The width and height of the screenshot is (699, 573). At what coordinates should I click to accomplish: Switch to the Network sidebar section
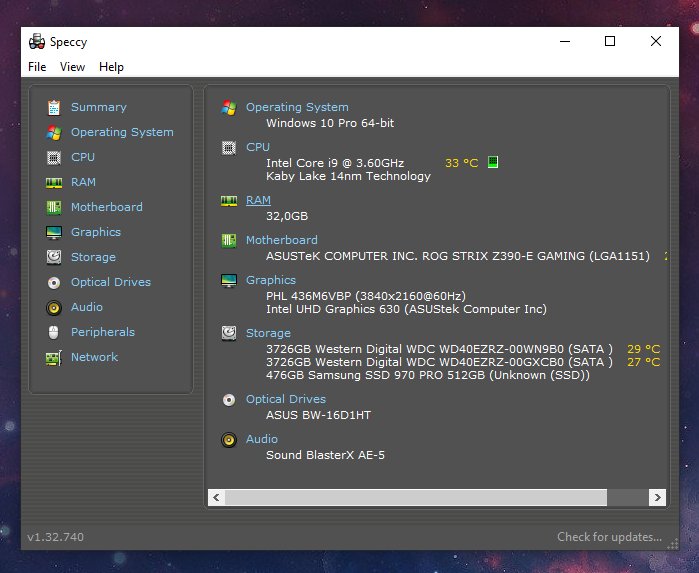point(95,357)
